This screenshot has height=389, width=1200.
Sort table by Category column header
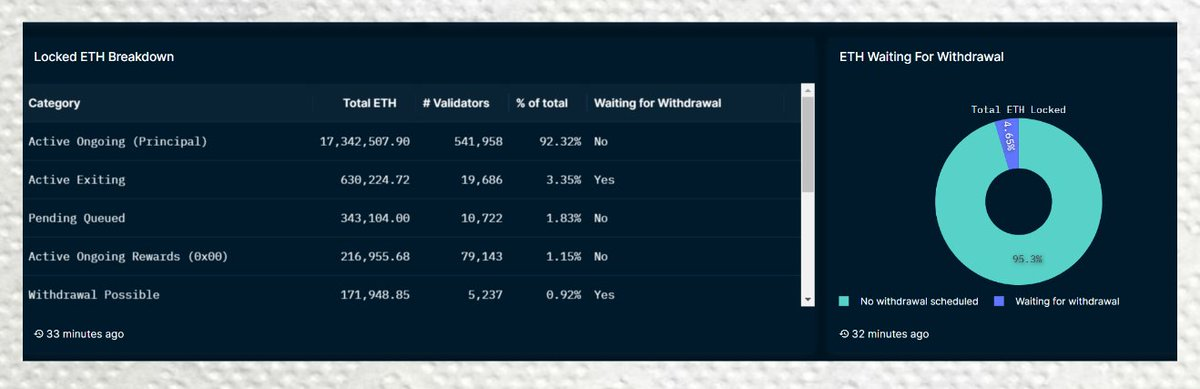pos(54,103)
